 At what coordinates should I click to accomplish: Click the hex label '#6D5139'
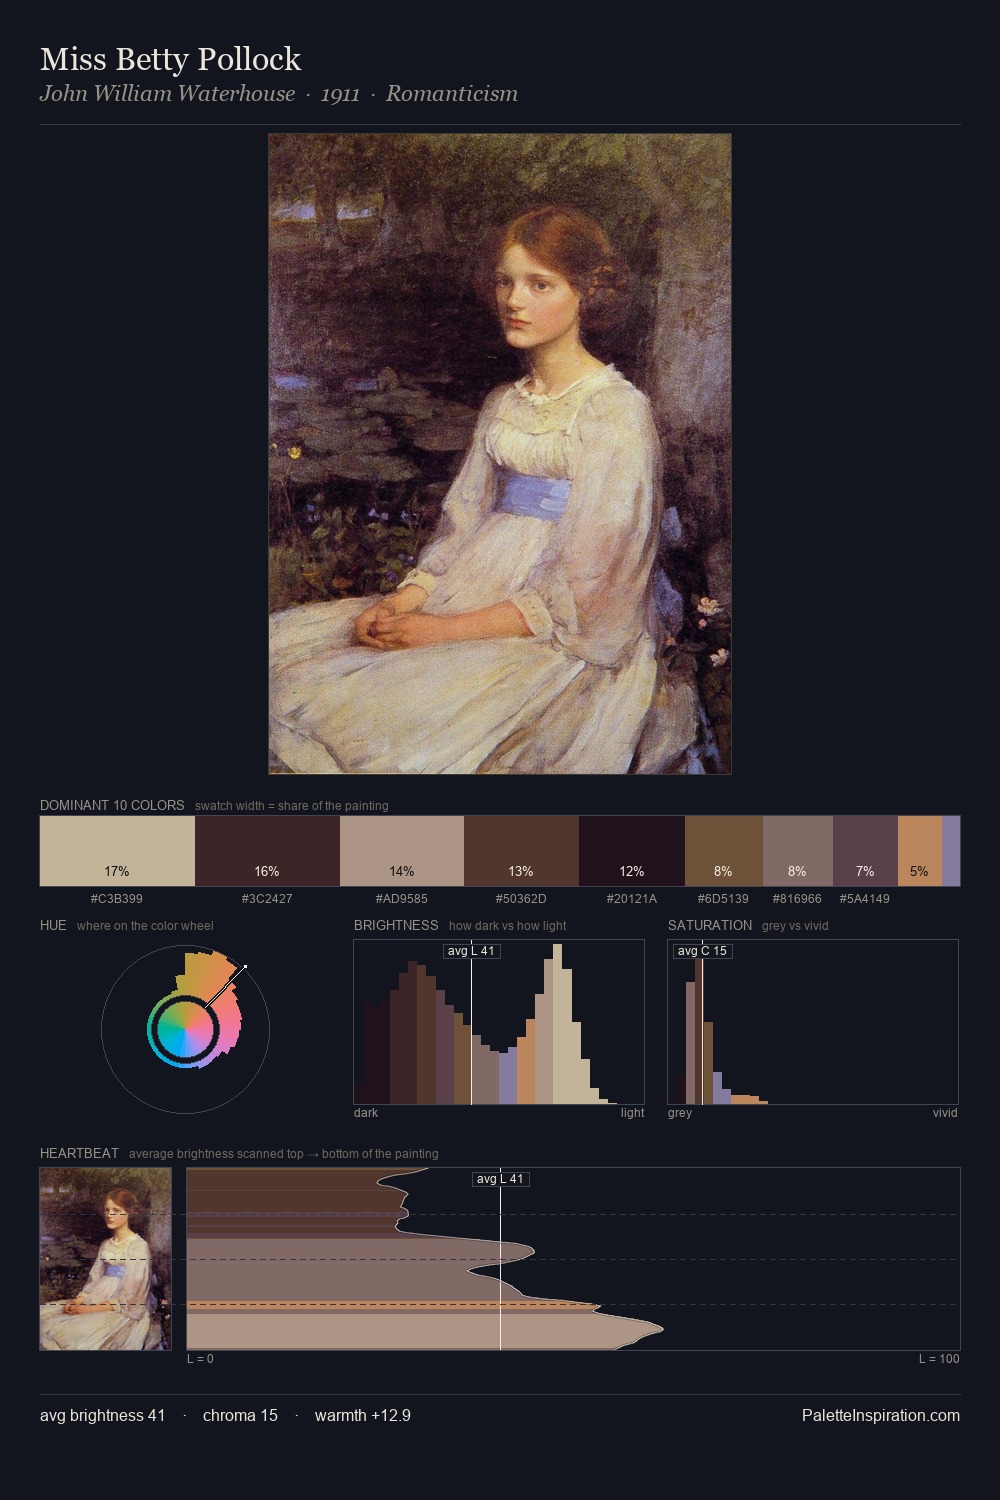[x=723, y=898]
